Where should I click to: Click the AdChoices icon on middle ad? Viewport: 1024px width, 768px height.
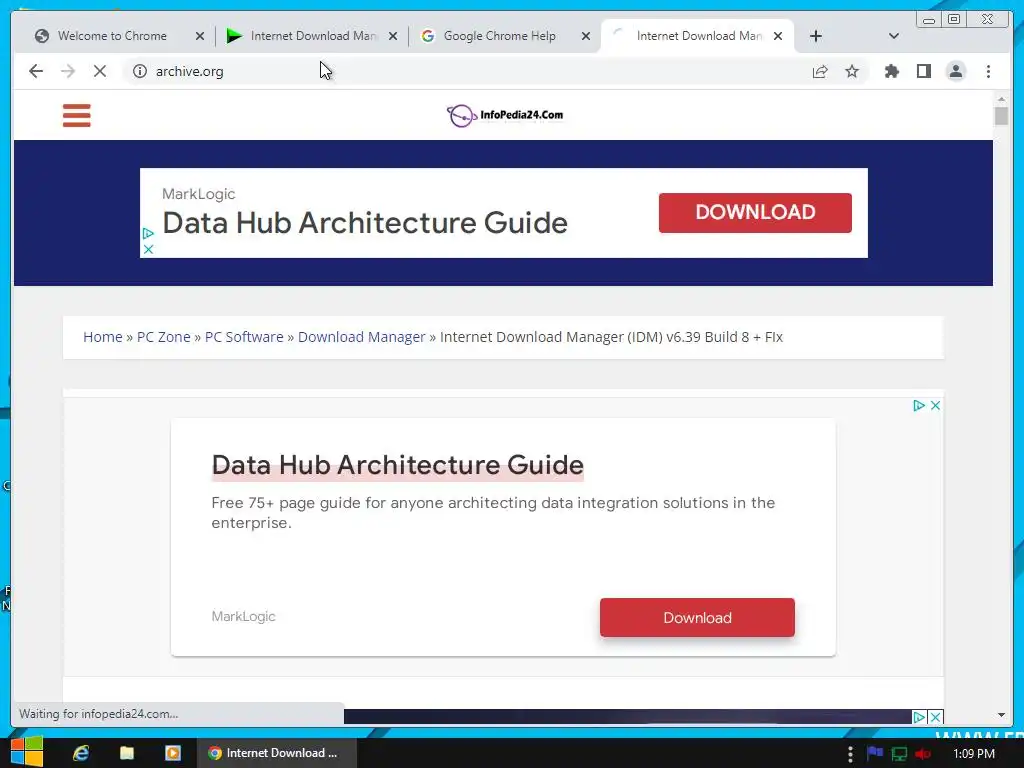[919, 406]
